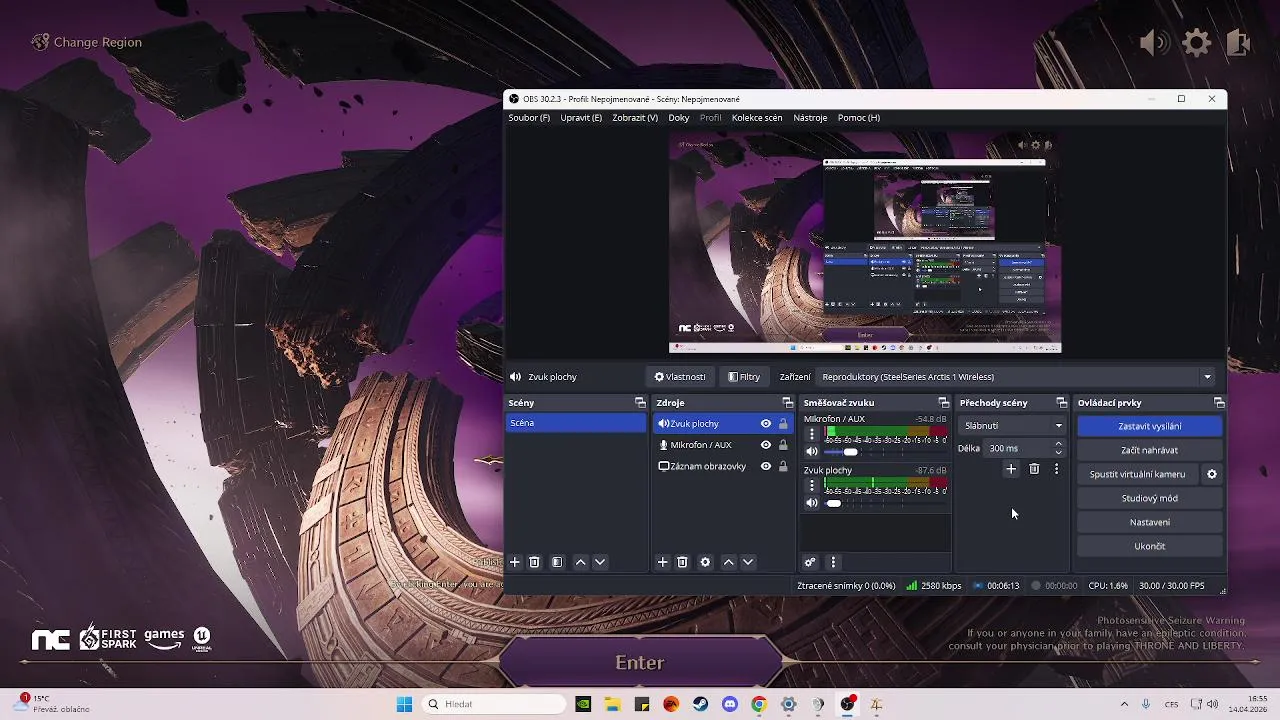
Task: Open Kolekce scén menu
Action: point(757,118)
